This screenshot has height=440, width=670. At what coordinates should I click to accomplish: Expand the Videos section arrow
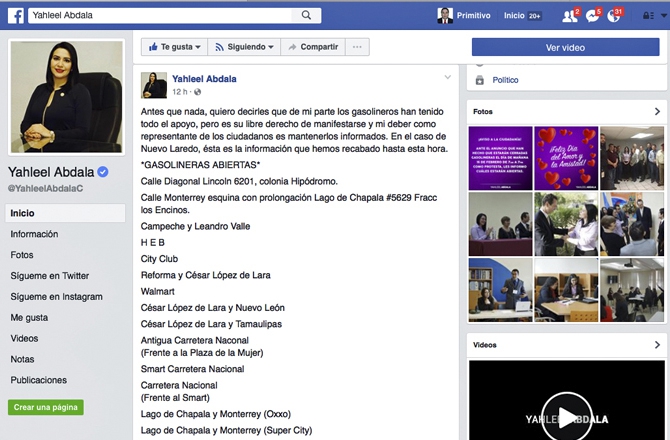[657, 344]
